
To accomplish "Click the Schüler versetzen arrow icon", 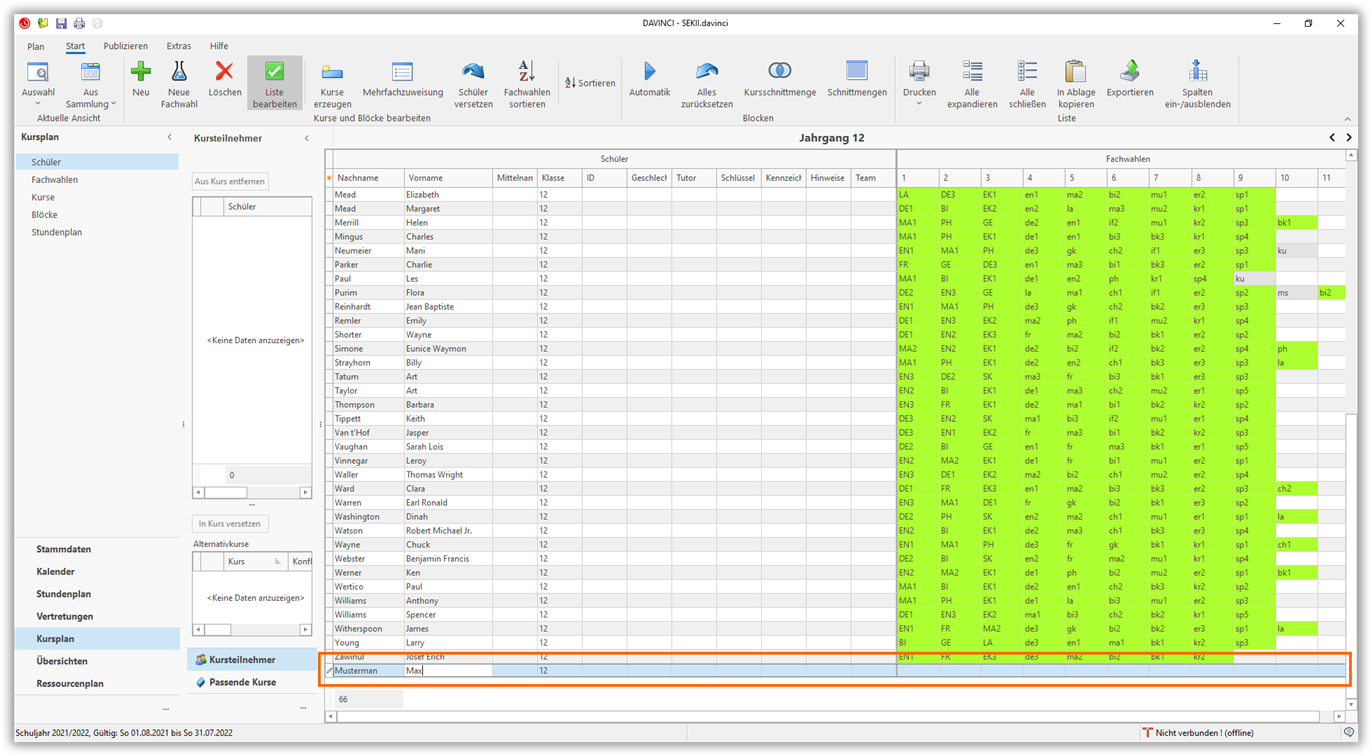I will click(x=473, y=72).
